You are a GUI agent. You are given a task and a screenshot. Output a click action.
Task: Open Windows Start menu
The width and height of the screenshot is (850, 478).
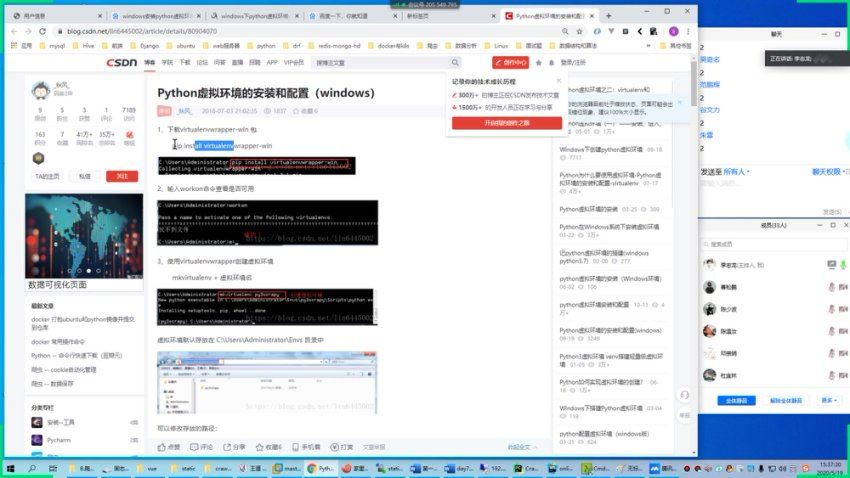pos(10,468)
